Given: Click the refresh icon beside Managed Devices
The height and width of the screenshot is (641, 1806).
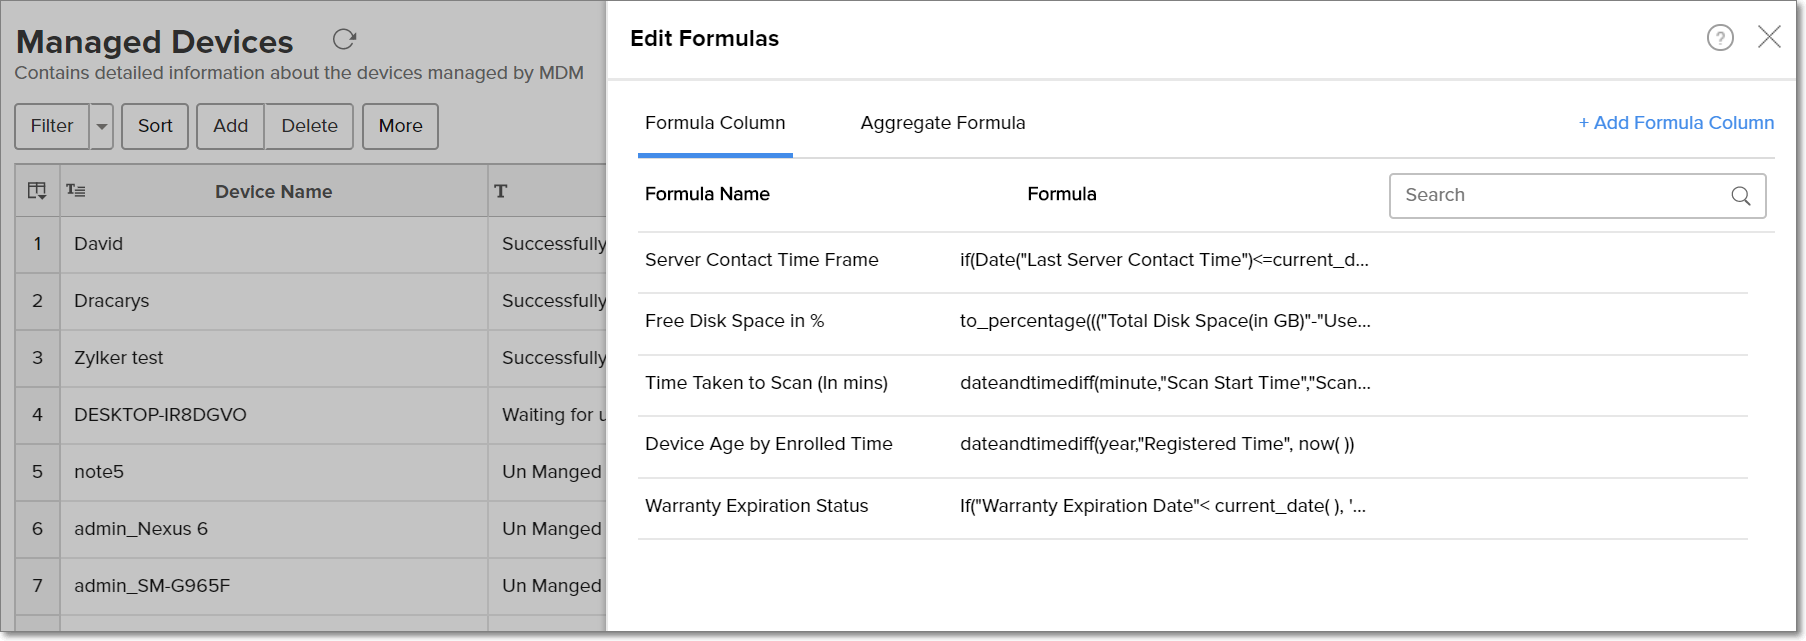Looking at the screenshot, I should coord(344,39).
